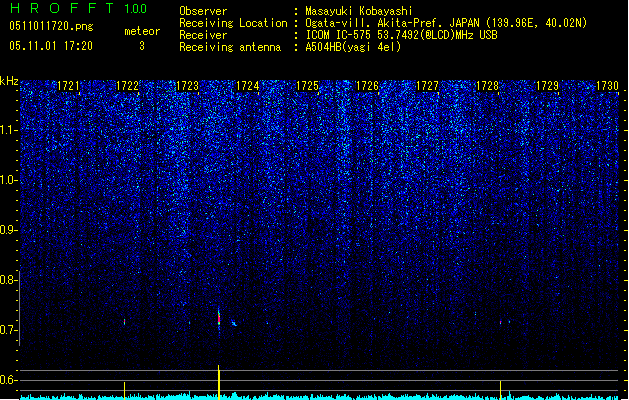Click the Observer field label
Image resolution: width=629 pixels, height=400 pixels.
pos(203,11)
